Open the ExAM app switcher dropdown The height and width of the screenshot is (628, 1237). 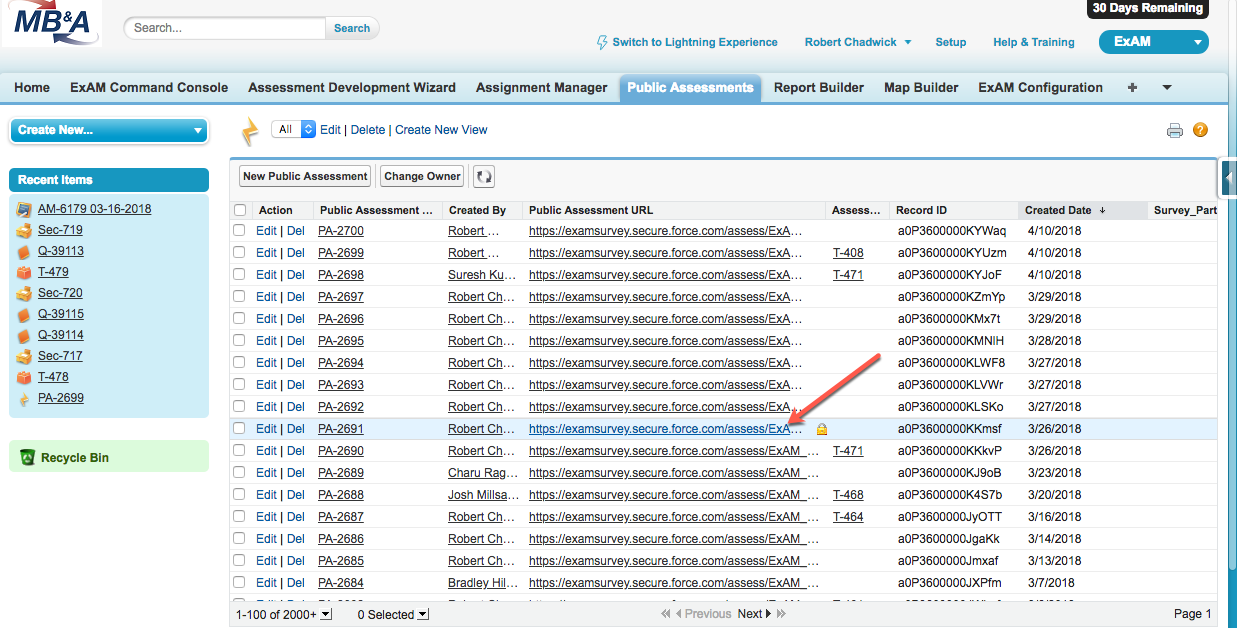pyautogui.click(x=1153, y=42)
